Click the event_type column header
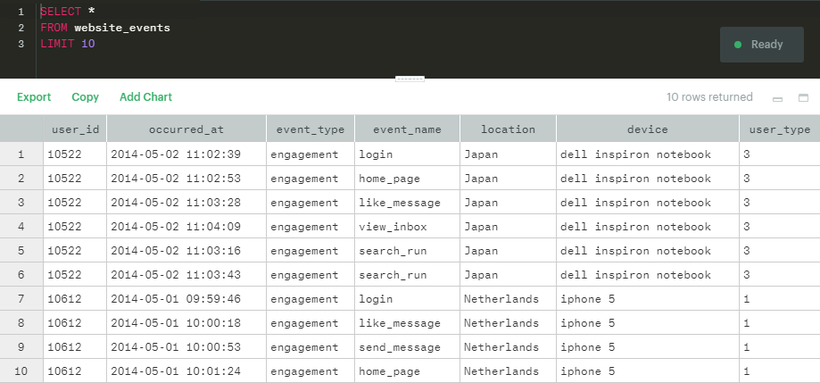Image resolution: width=820 pixels, height=383 pixels. [x=310, y=129]
